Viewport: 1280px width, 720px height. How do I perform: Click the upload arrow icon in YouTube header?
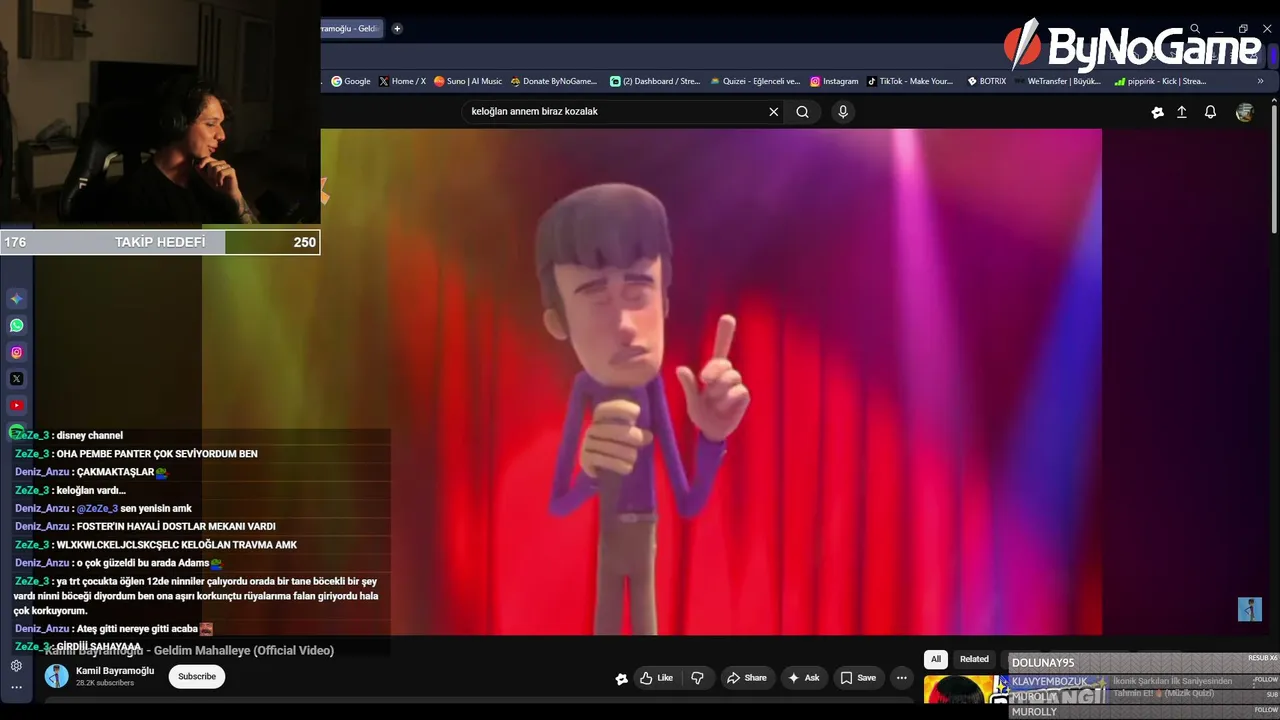coord(1181,112)
